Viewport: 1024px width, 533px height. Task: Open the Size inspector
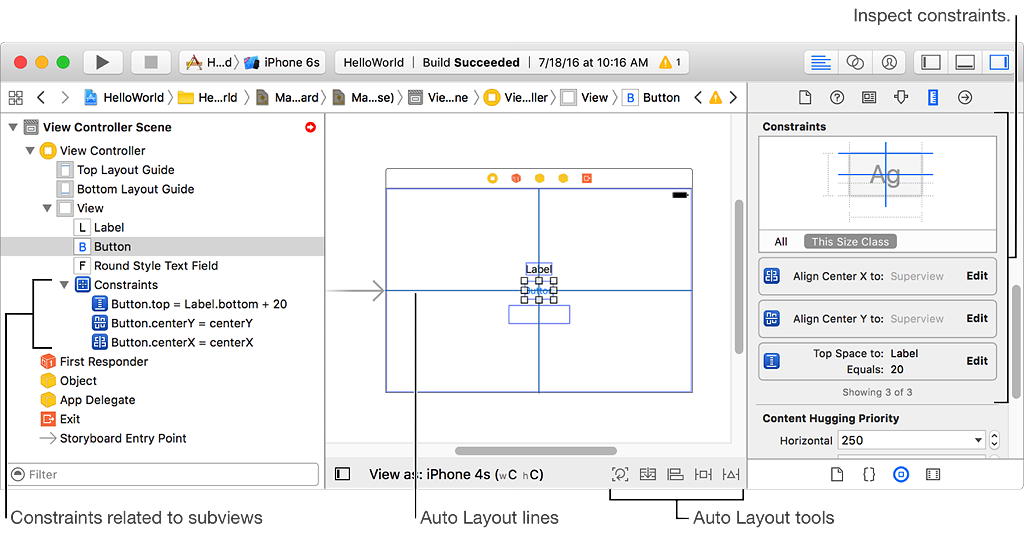tap(933, 97)
